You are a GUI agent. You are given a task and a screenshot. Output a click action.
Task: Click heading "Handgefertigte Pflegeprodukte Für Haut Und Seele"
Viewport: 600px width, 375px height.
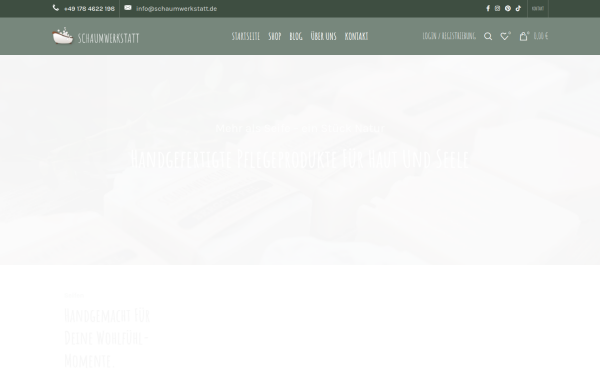300,158
